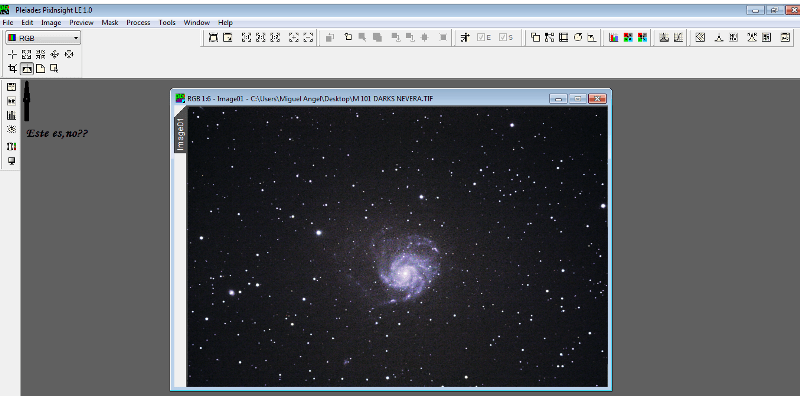This screenshot has width=800, height=396.
Task: Open the Tools menu
Action: 167,22
